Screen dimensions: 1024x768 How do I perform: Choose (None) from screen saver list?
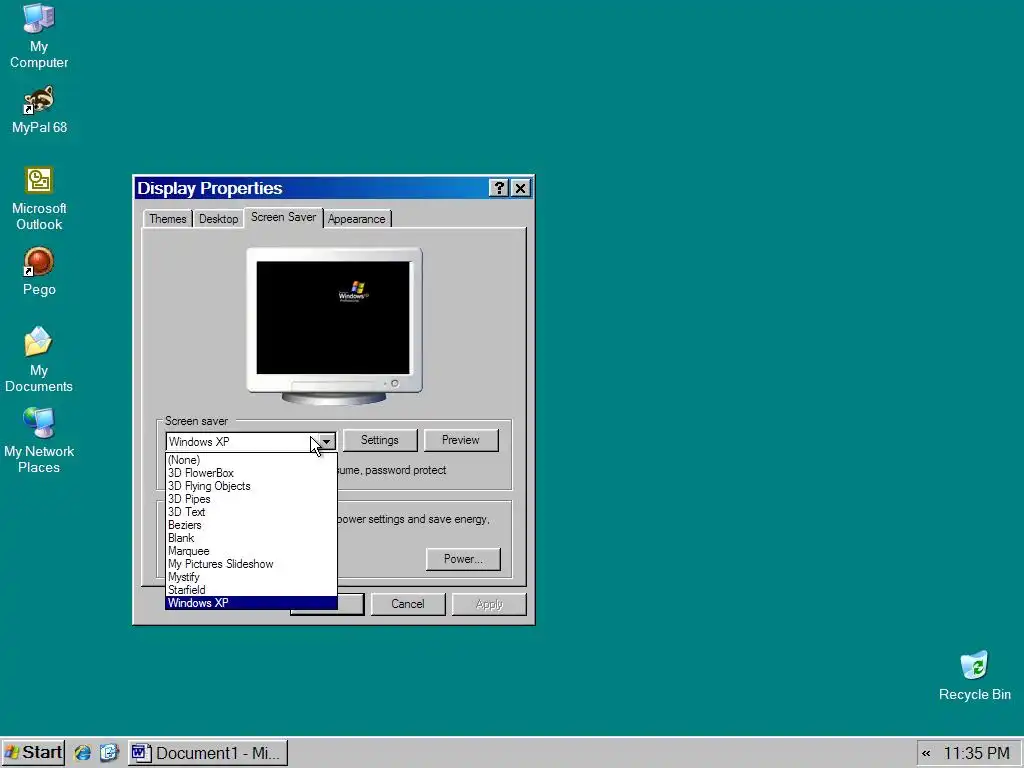tap(251, 460)
